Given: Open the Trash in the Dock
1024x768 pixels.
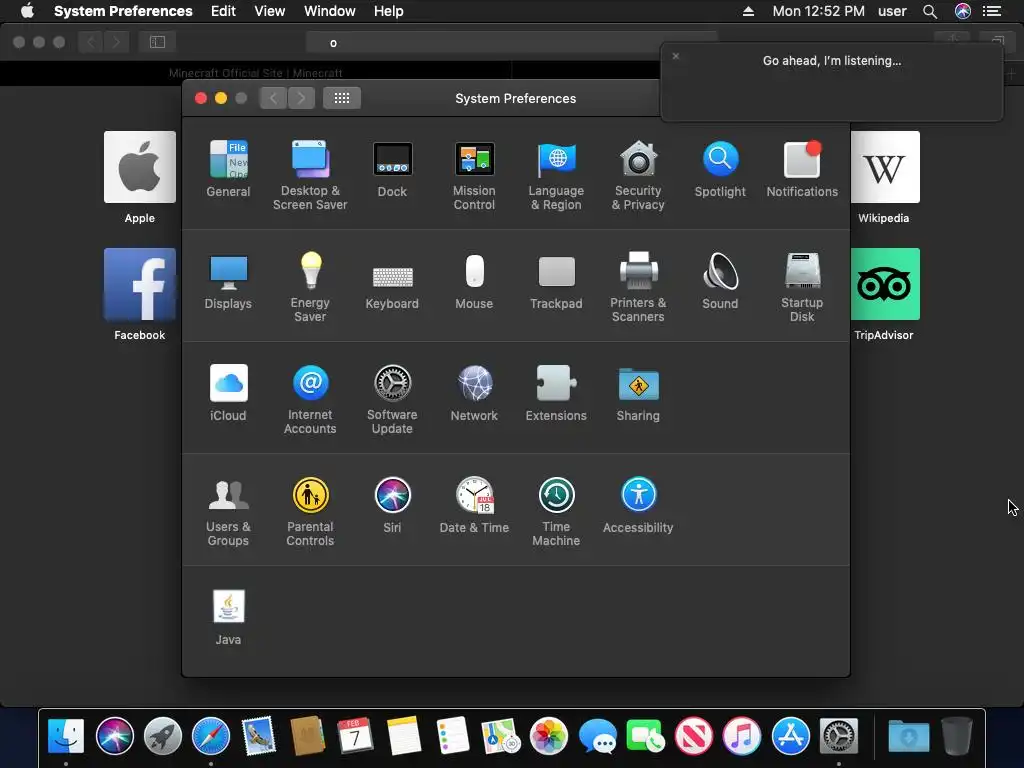Looking at the screenshot, I should [x=957, y=735].
